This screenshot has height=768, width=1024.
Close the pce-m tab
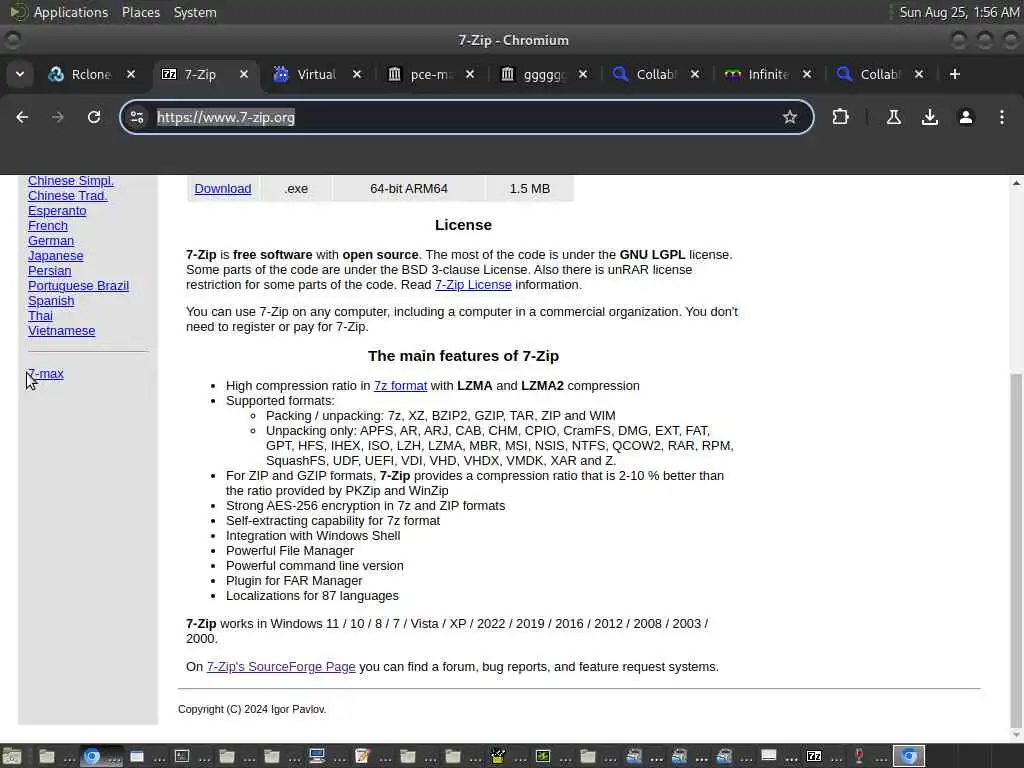click(470, 74)
